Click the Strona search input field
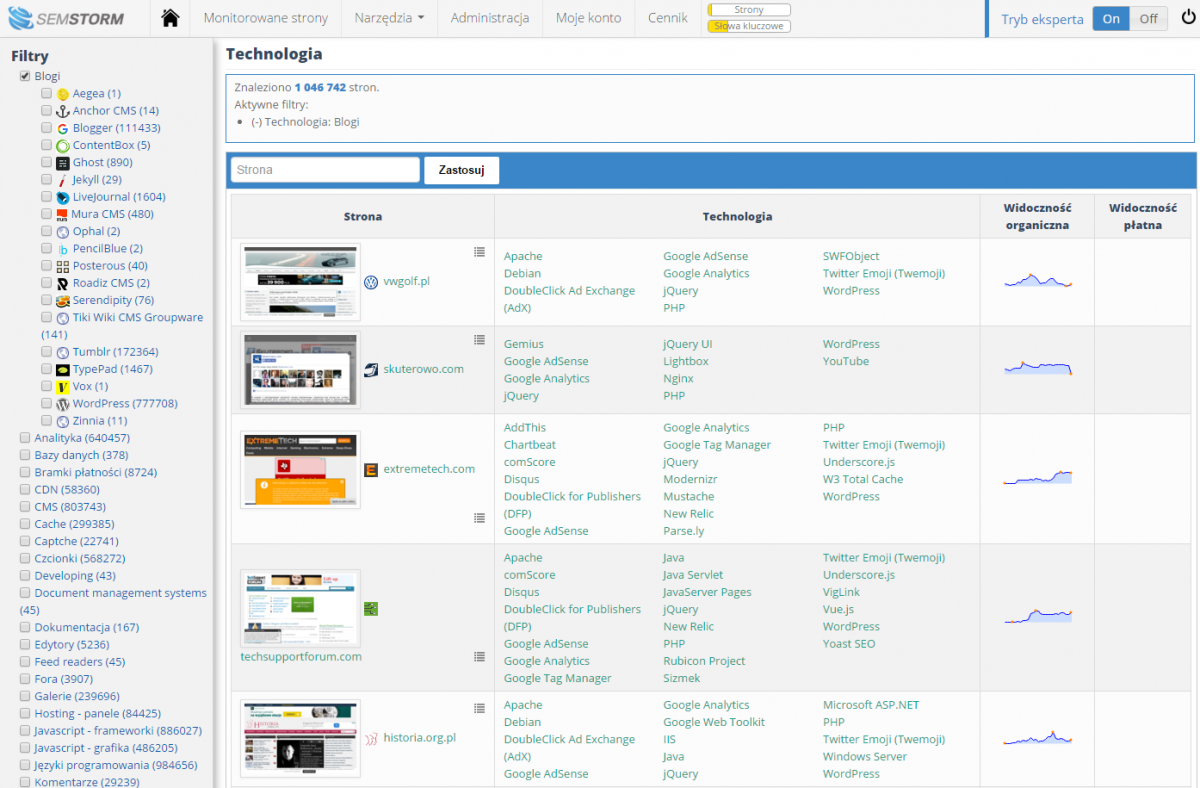This screenshot has width=1200, height=788. (x=325, y=170)
